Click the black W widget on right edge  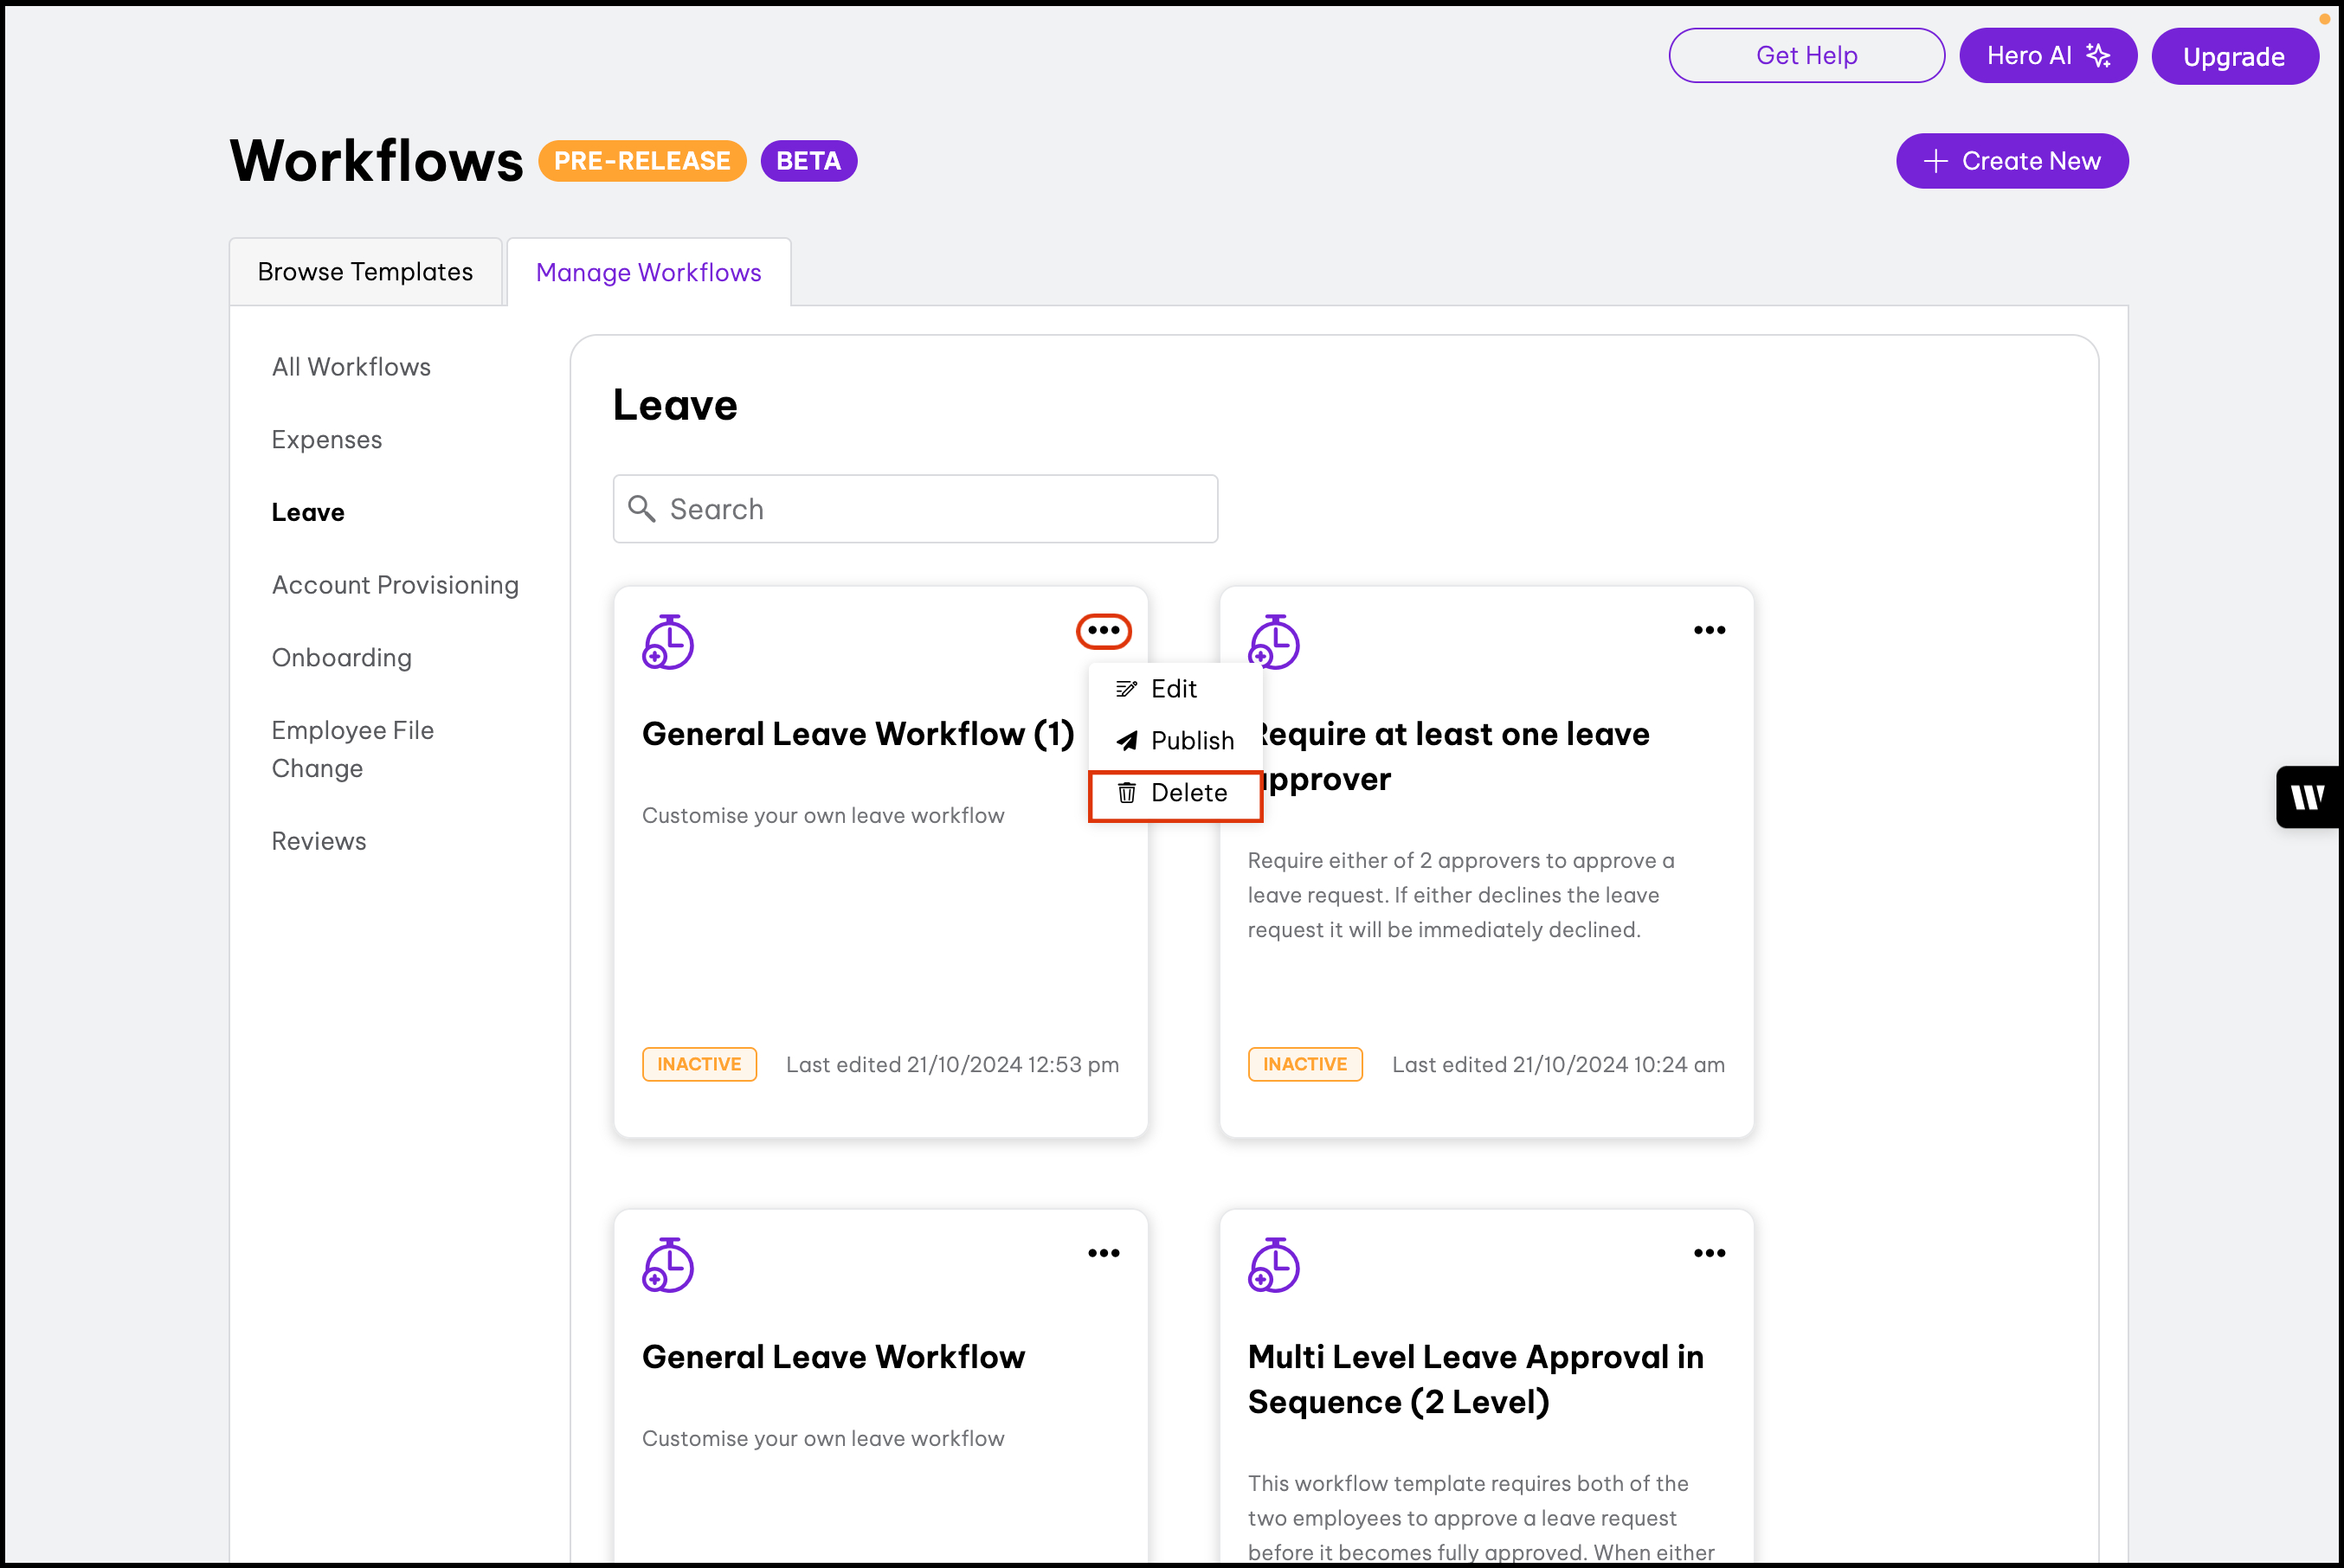[x=2308, y=797]
